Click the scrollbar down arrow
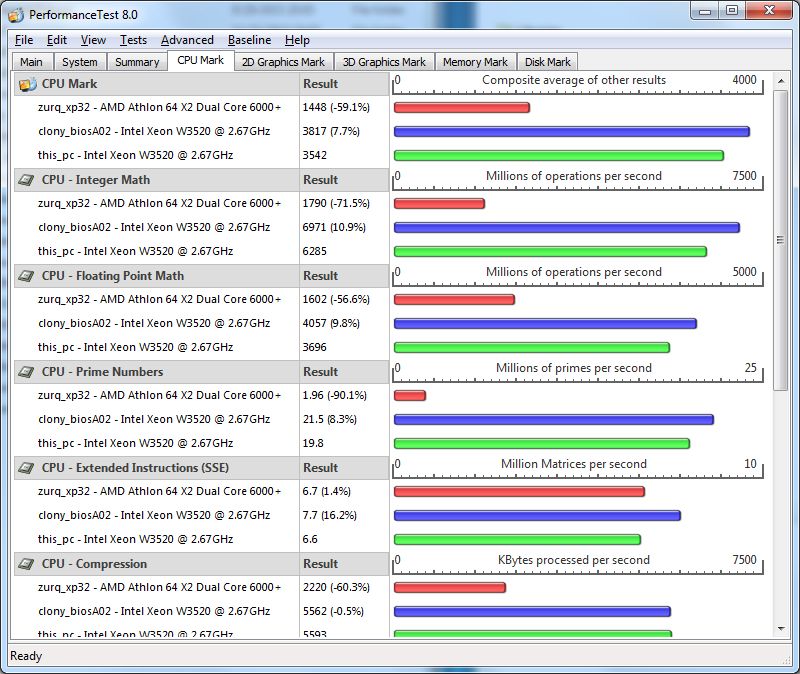The image size is (800, 674). point(781,629)
